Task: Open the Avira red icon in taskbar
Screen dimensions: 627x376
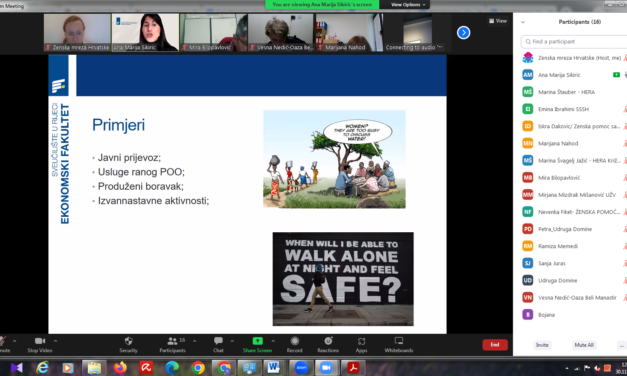Action: [x=146, y=368]
